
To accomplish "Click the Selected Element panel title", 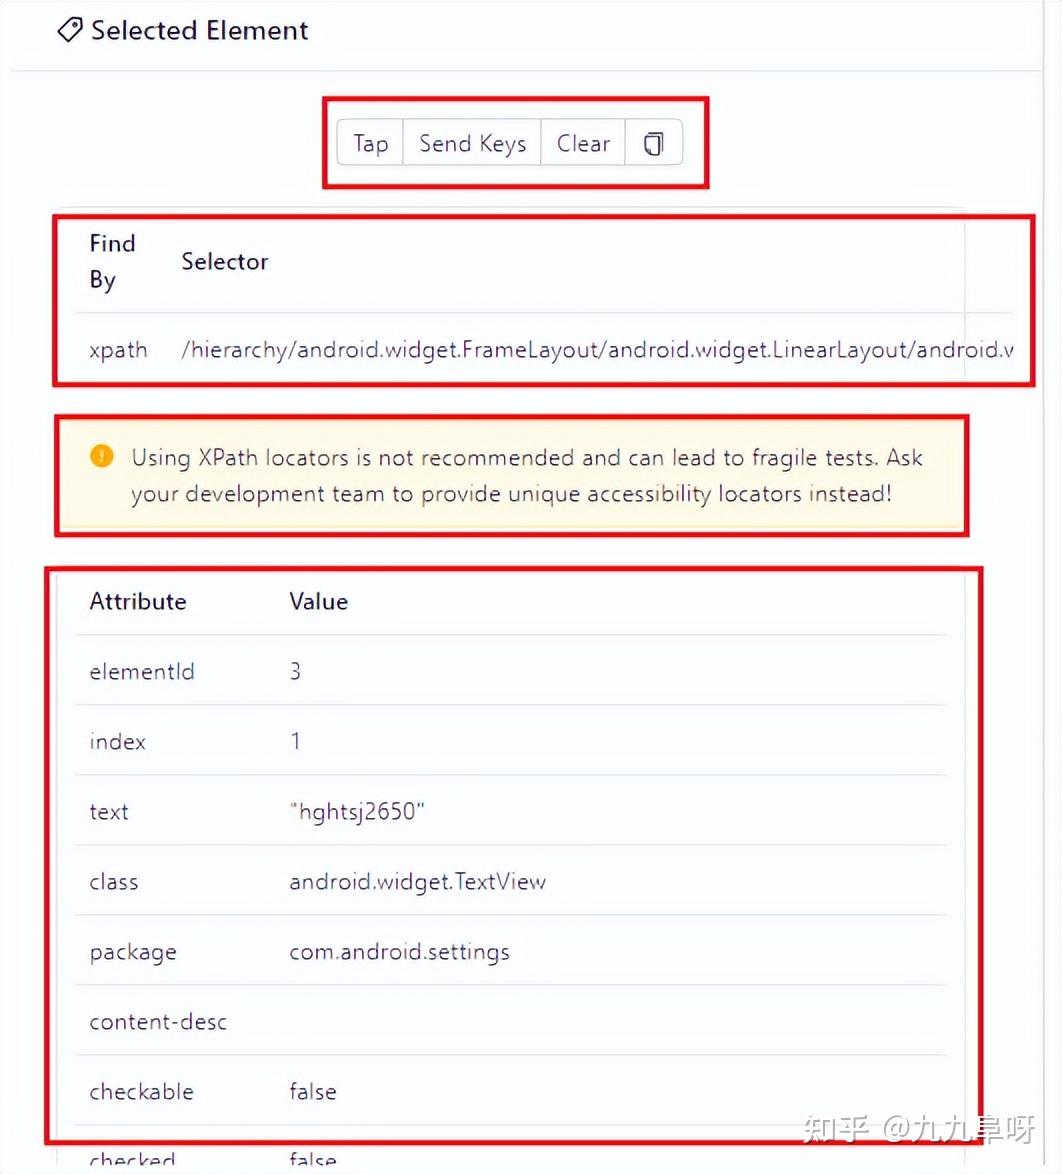I will click(x=199, y=30).
